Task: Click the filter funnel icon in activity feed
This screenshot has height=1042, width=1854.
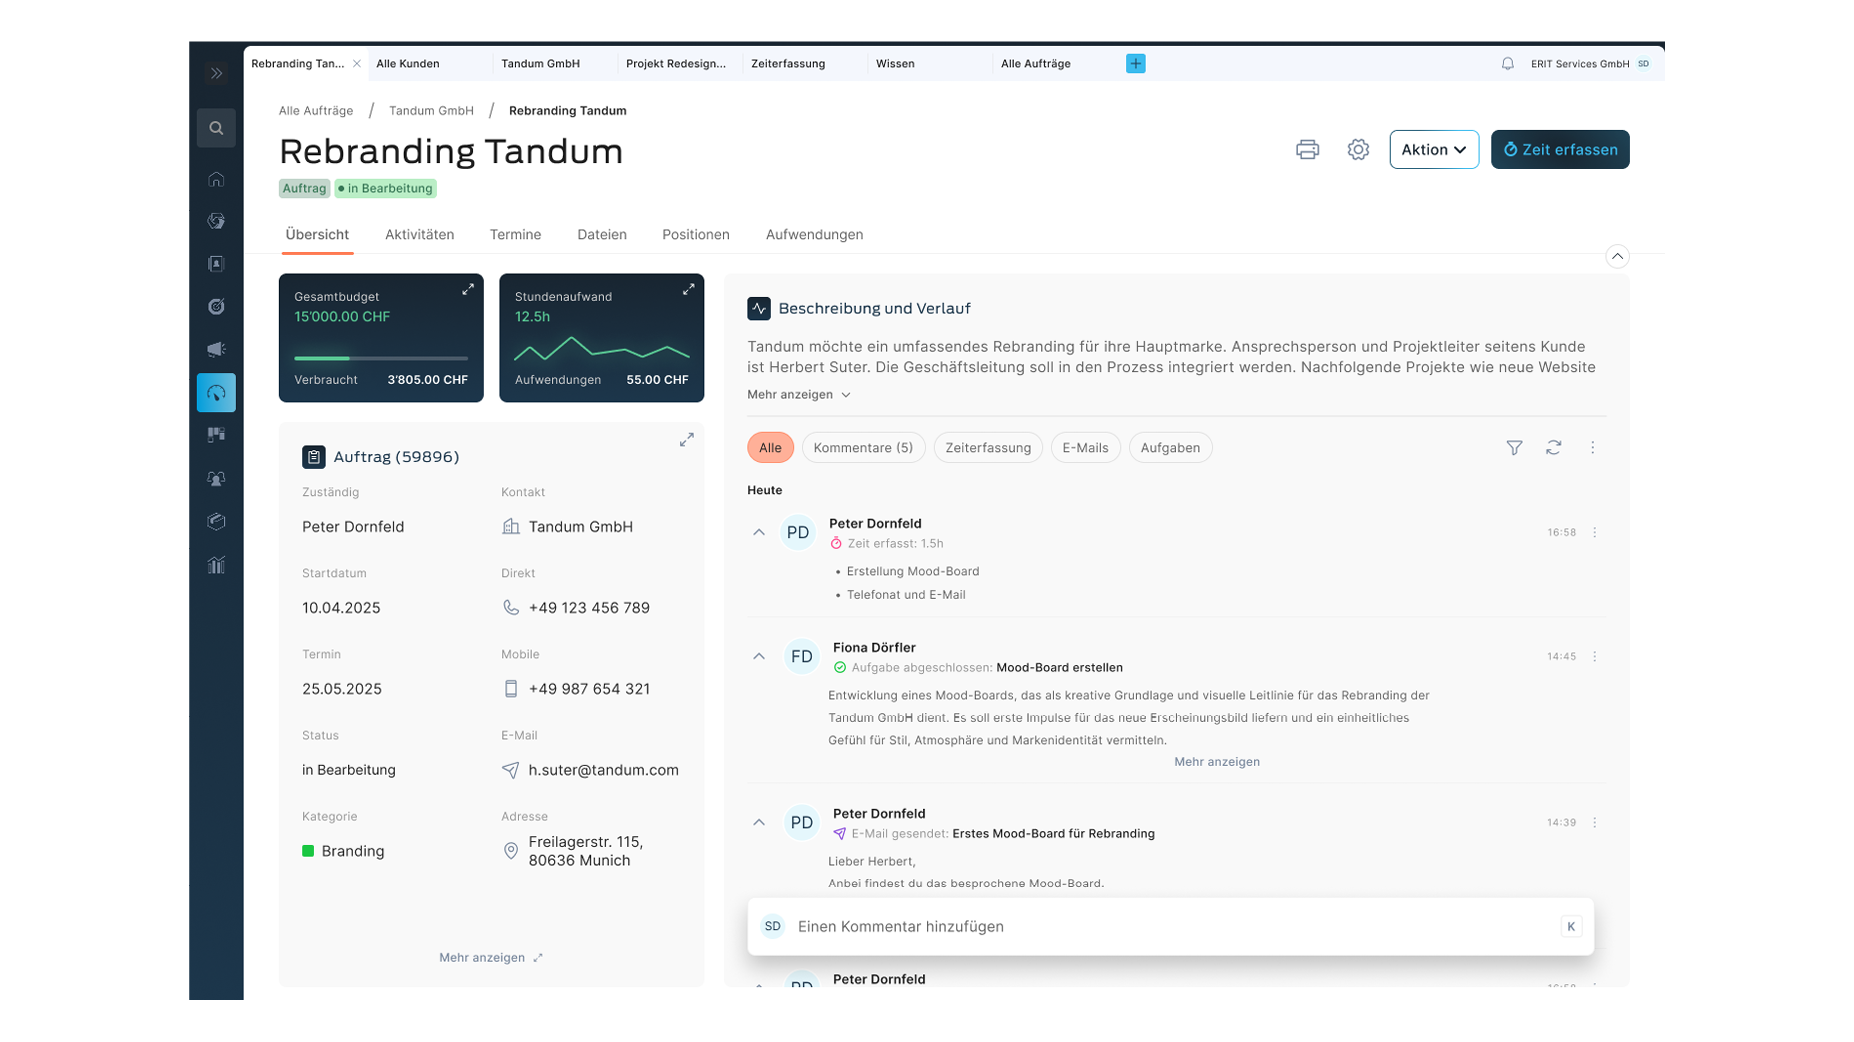Action: (1514, 448)
